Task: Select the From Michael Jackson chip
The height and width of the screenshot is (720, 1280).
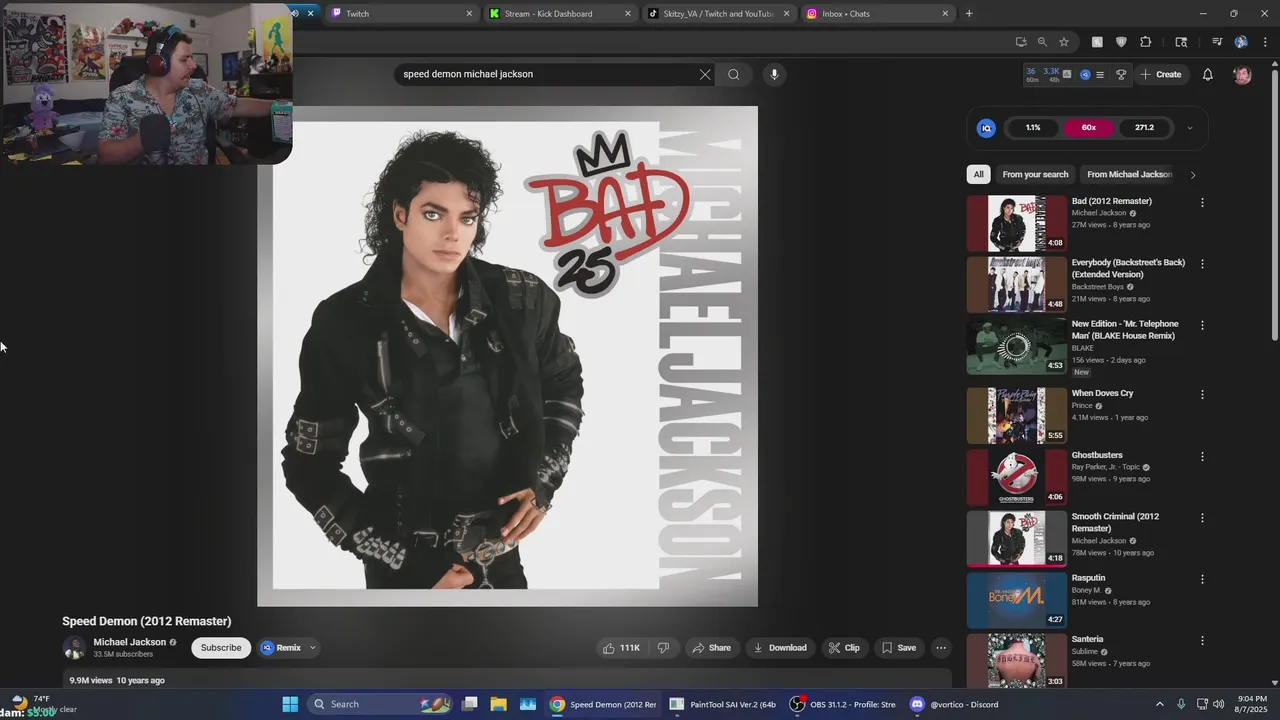Action: [1129, 174]
